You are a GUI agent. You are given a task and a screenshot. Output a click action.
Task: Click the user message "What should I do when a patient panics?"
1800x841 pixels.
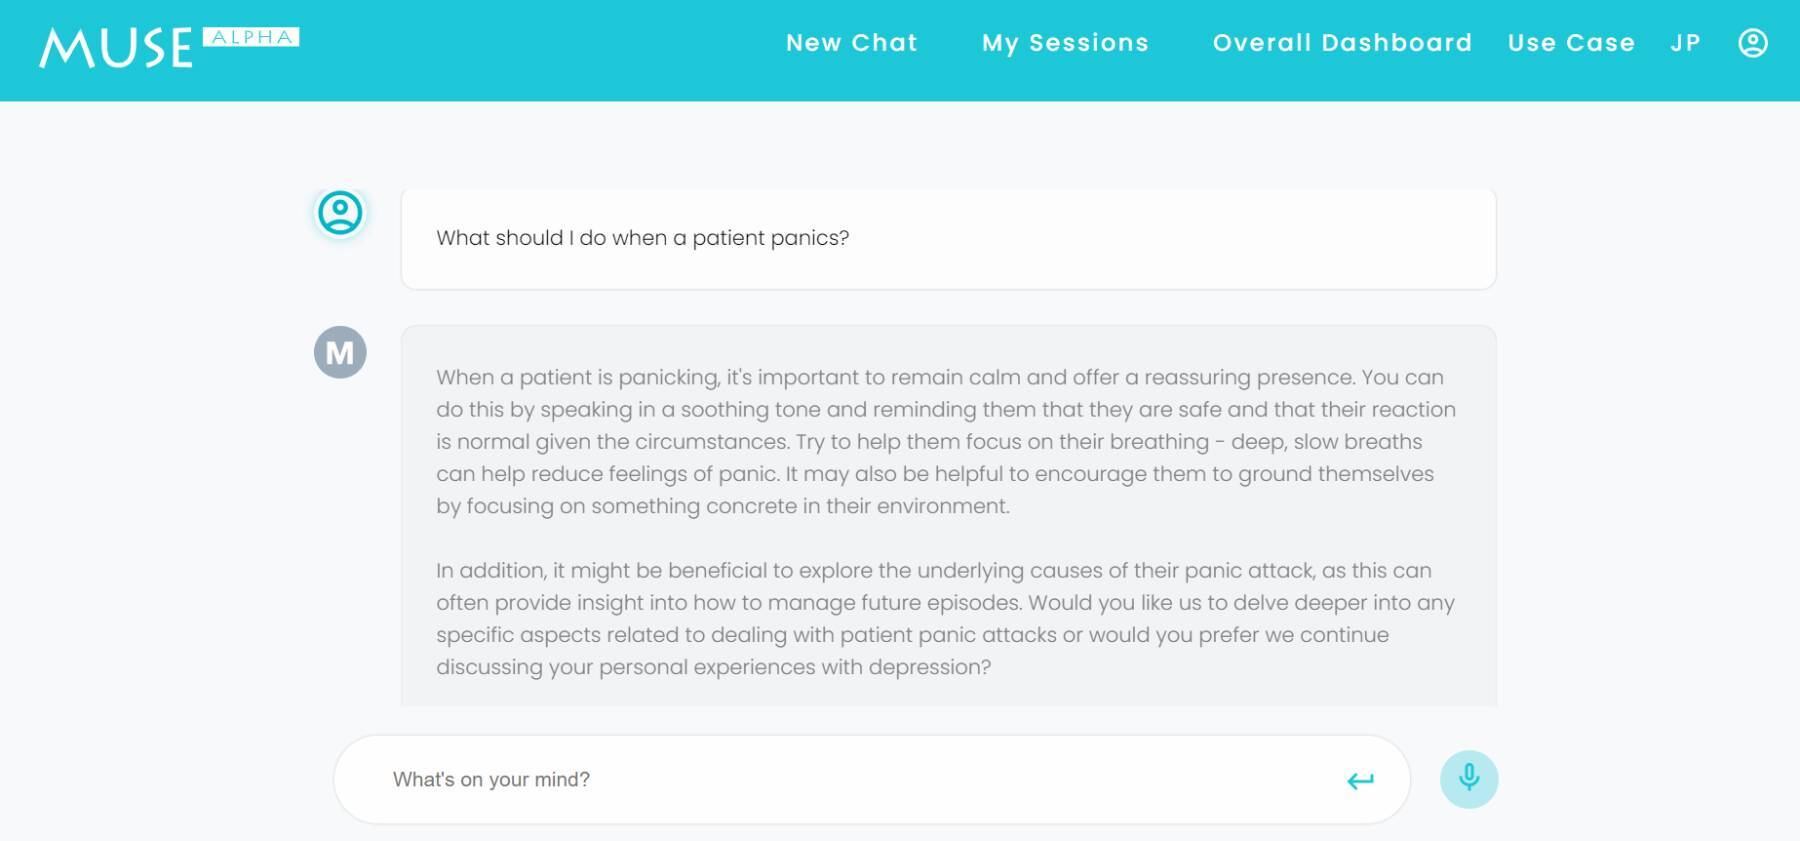tap(642, 238)
